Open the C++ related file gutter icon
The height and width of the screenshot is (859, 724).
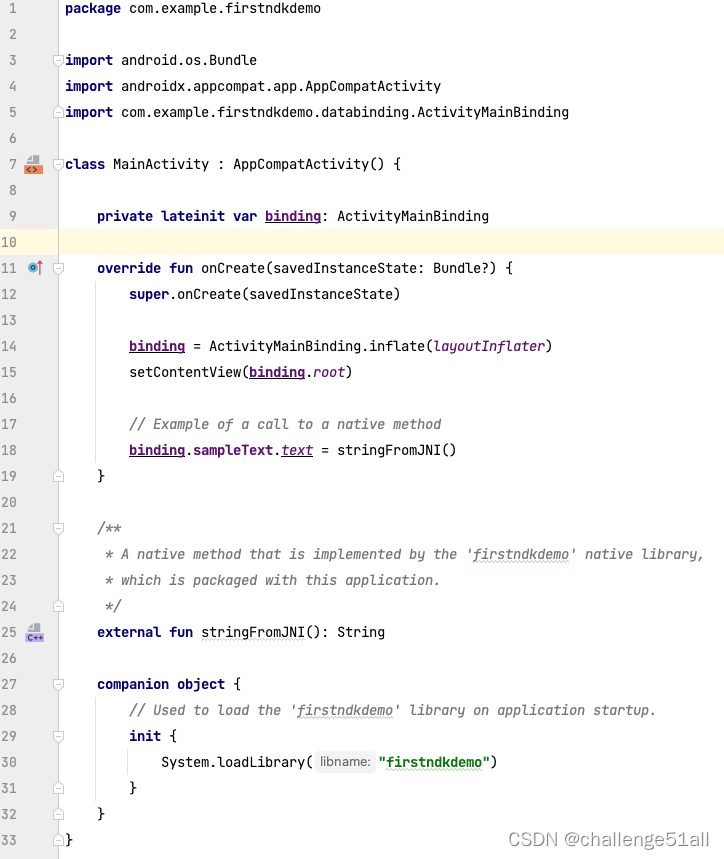(x=35, y=632)
